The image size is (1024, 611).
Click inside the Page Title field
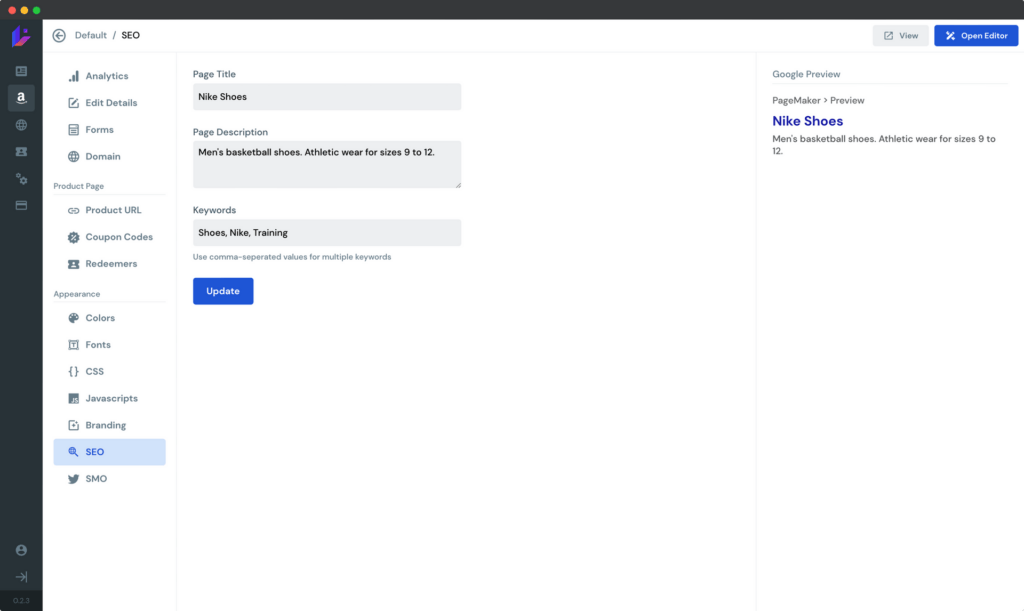(327, 96)
